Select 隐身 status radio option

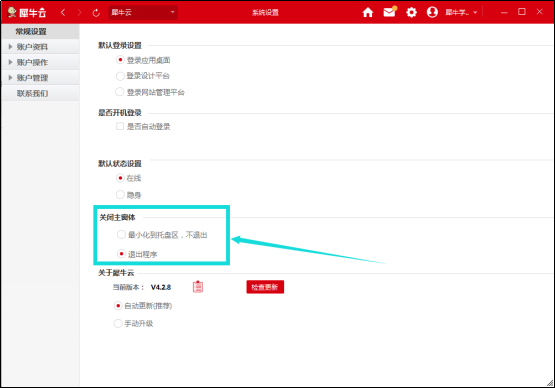[x=120, y=194]
